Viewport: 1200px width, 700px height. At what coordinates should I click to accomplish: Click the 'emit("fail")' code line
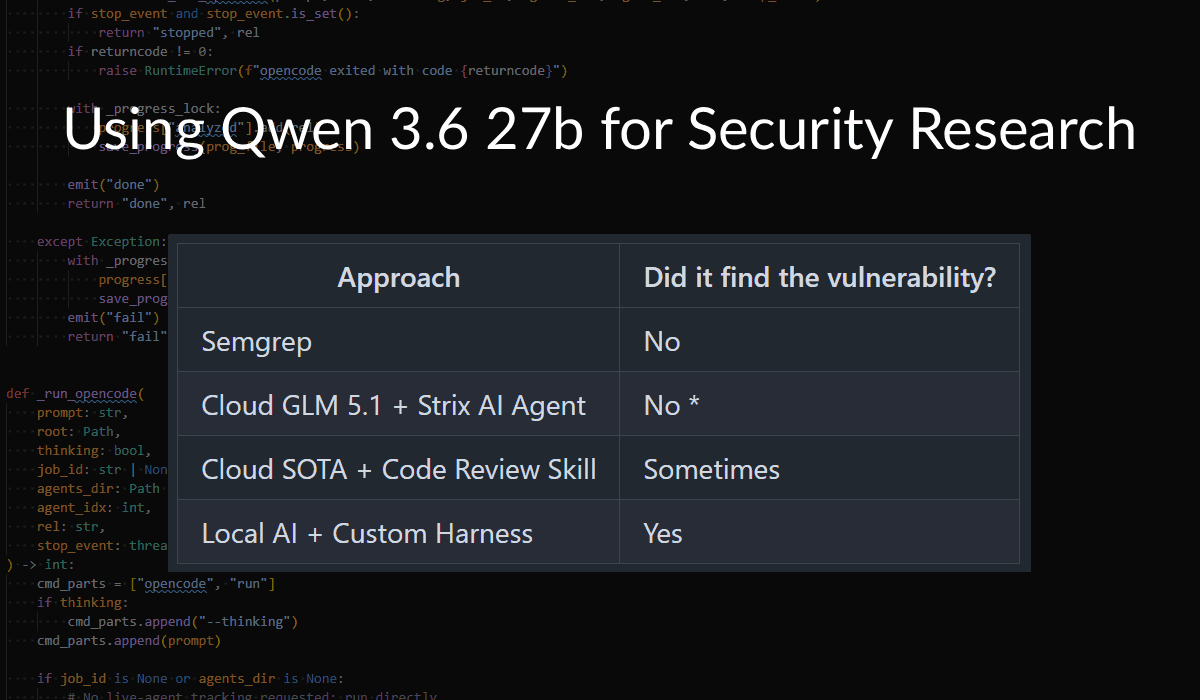113,317
